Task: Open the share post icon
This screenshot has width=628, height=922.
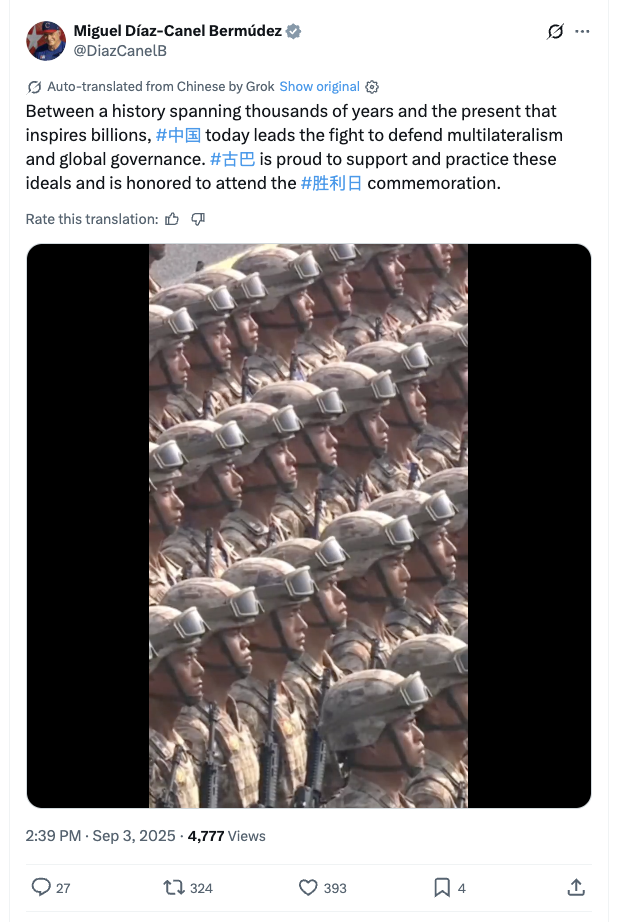Action: (576, 887)
